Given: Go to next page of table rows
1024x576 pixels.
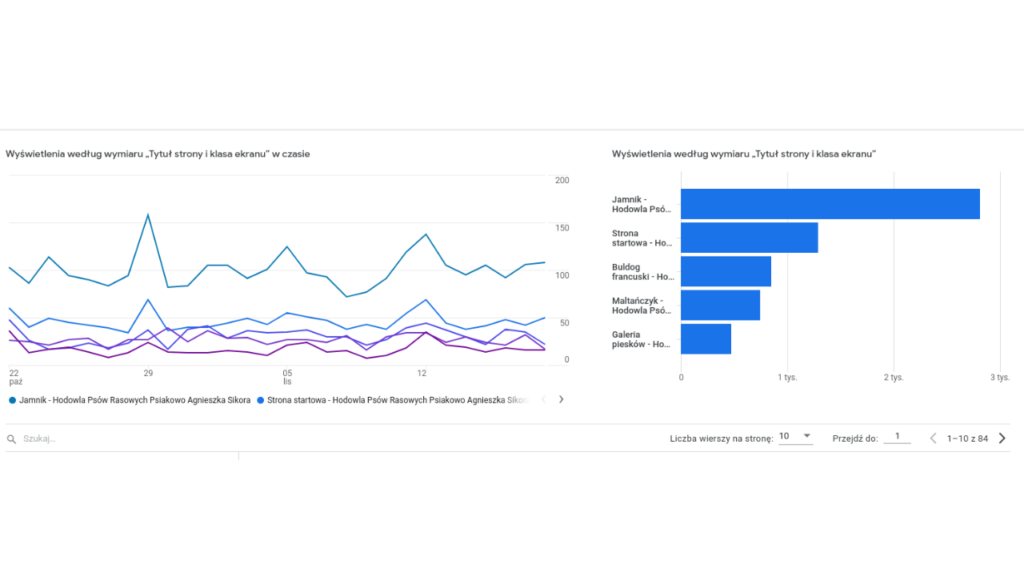Looking at the screenshot, I should (1002, 438).
